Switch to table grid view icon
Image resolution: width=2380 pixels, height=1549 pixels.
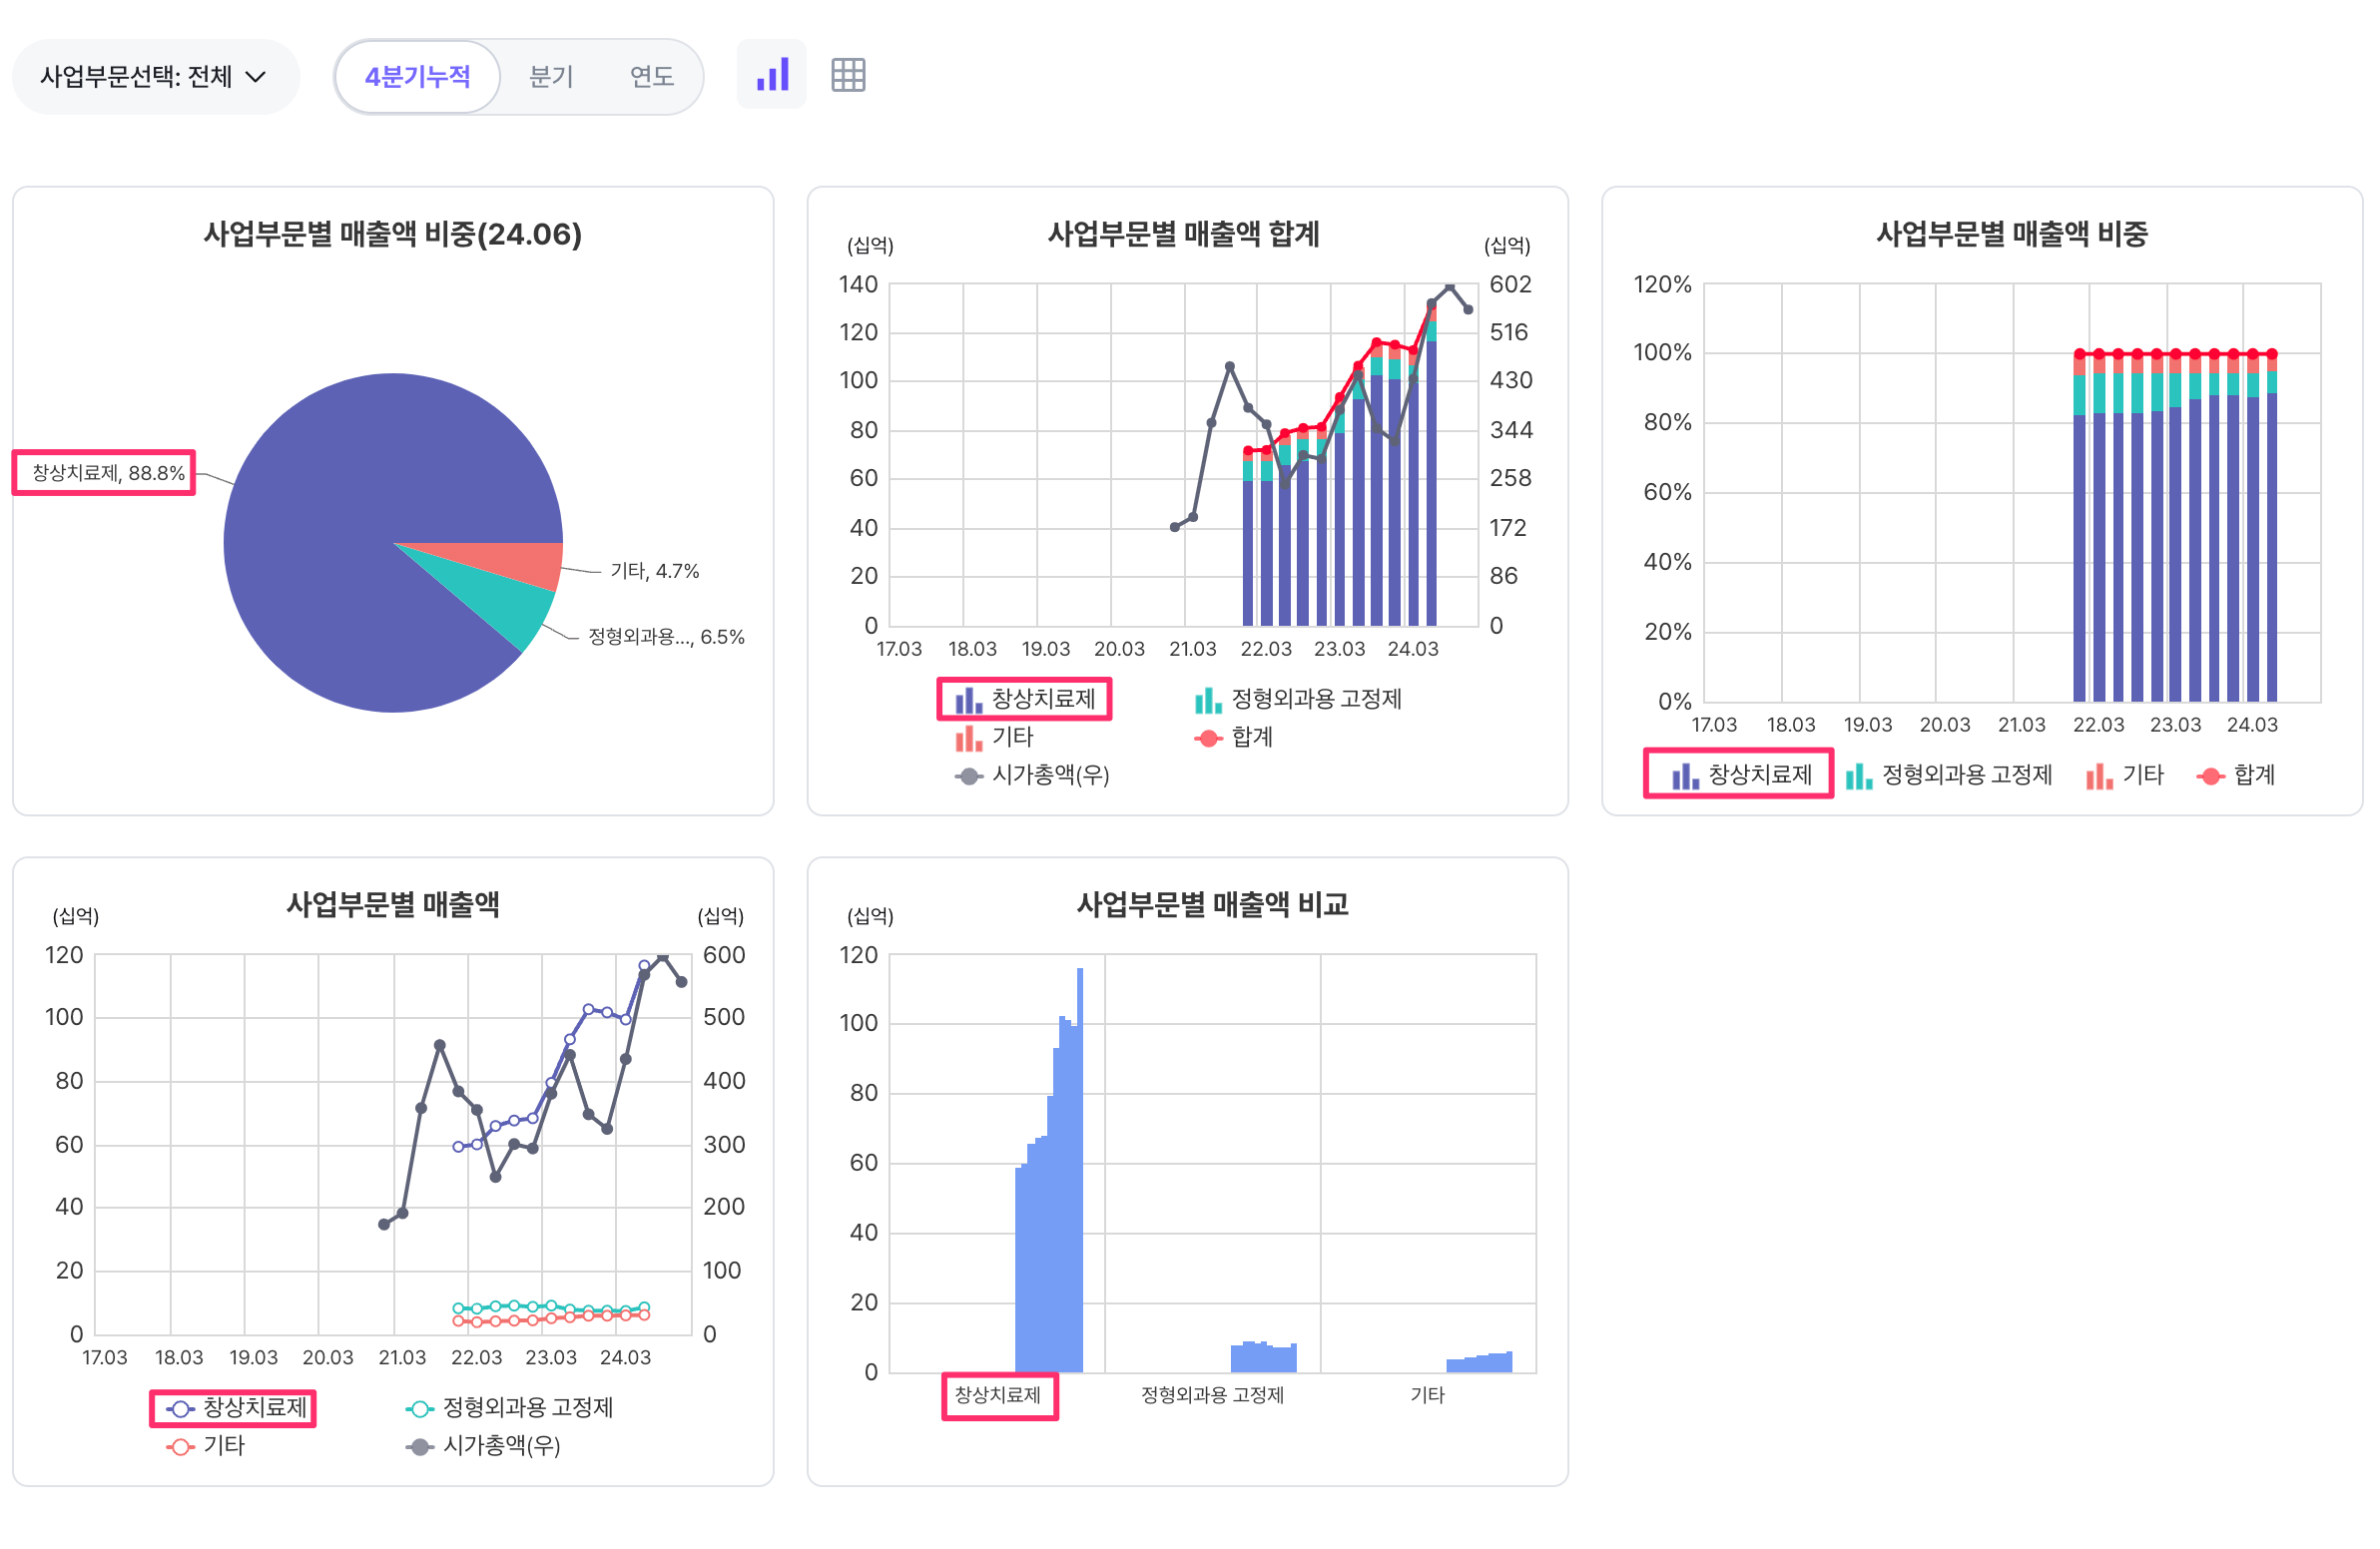[847, 75]
